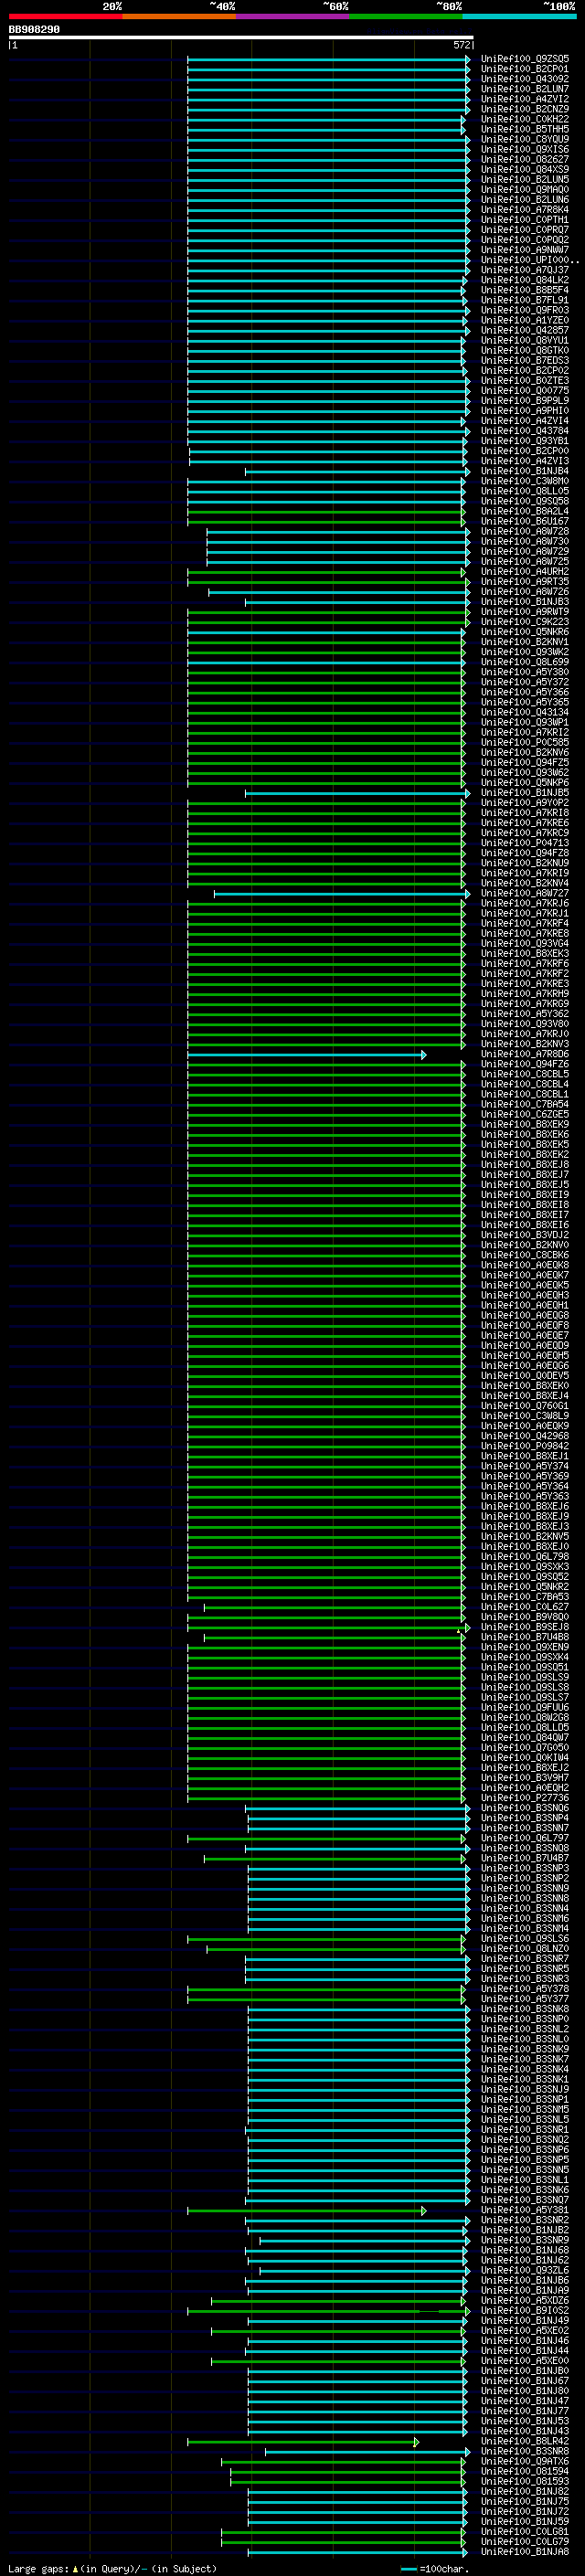Select hit label UniRef100_B3SNR8

(525, 2451)
